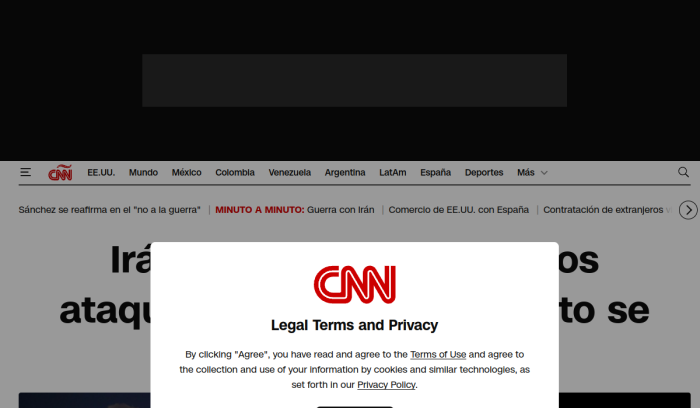The width and height of the screenshot is (700, 408).
Task: Open the Privacy Policy link
Action: (x=386, y=385)
